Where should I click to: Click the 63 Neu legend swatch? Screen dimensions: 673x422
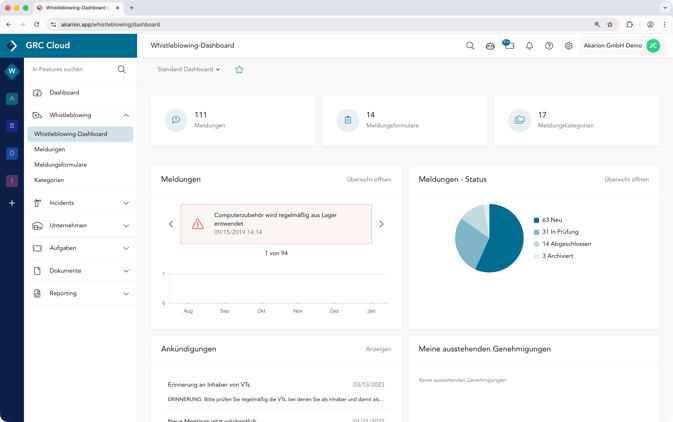click(x=536, y=220)
